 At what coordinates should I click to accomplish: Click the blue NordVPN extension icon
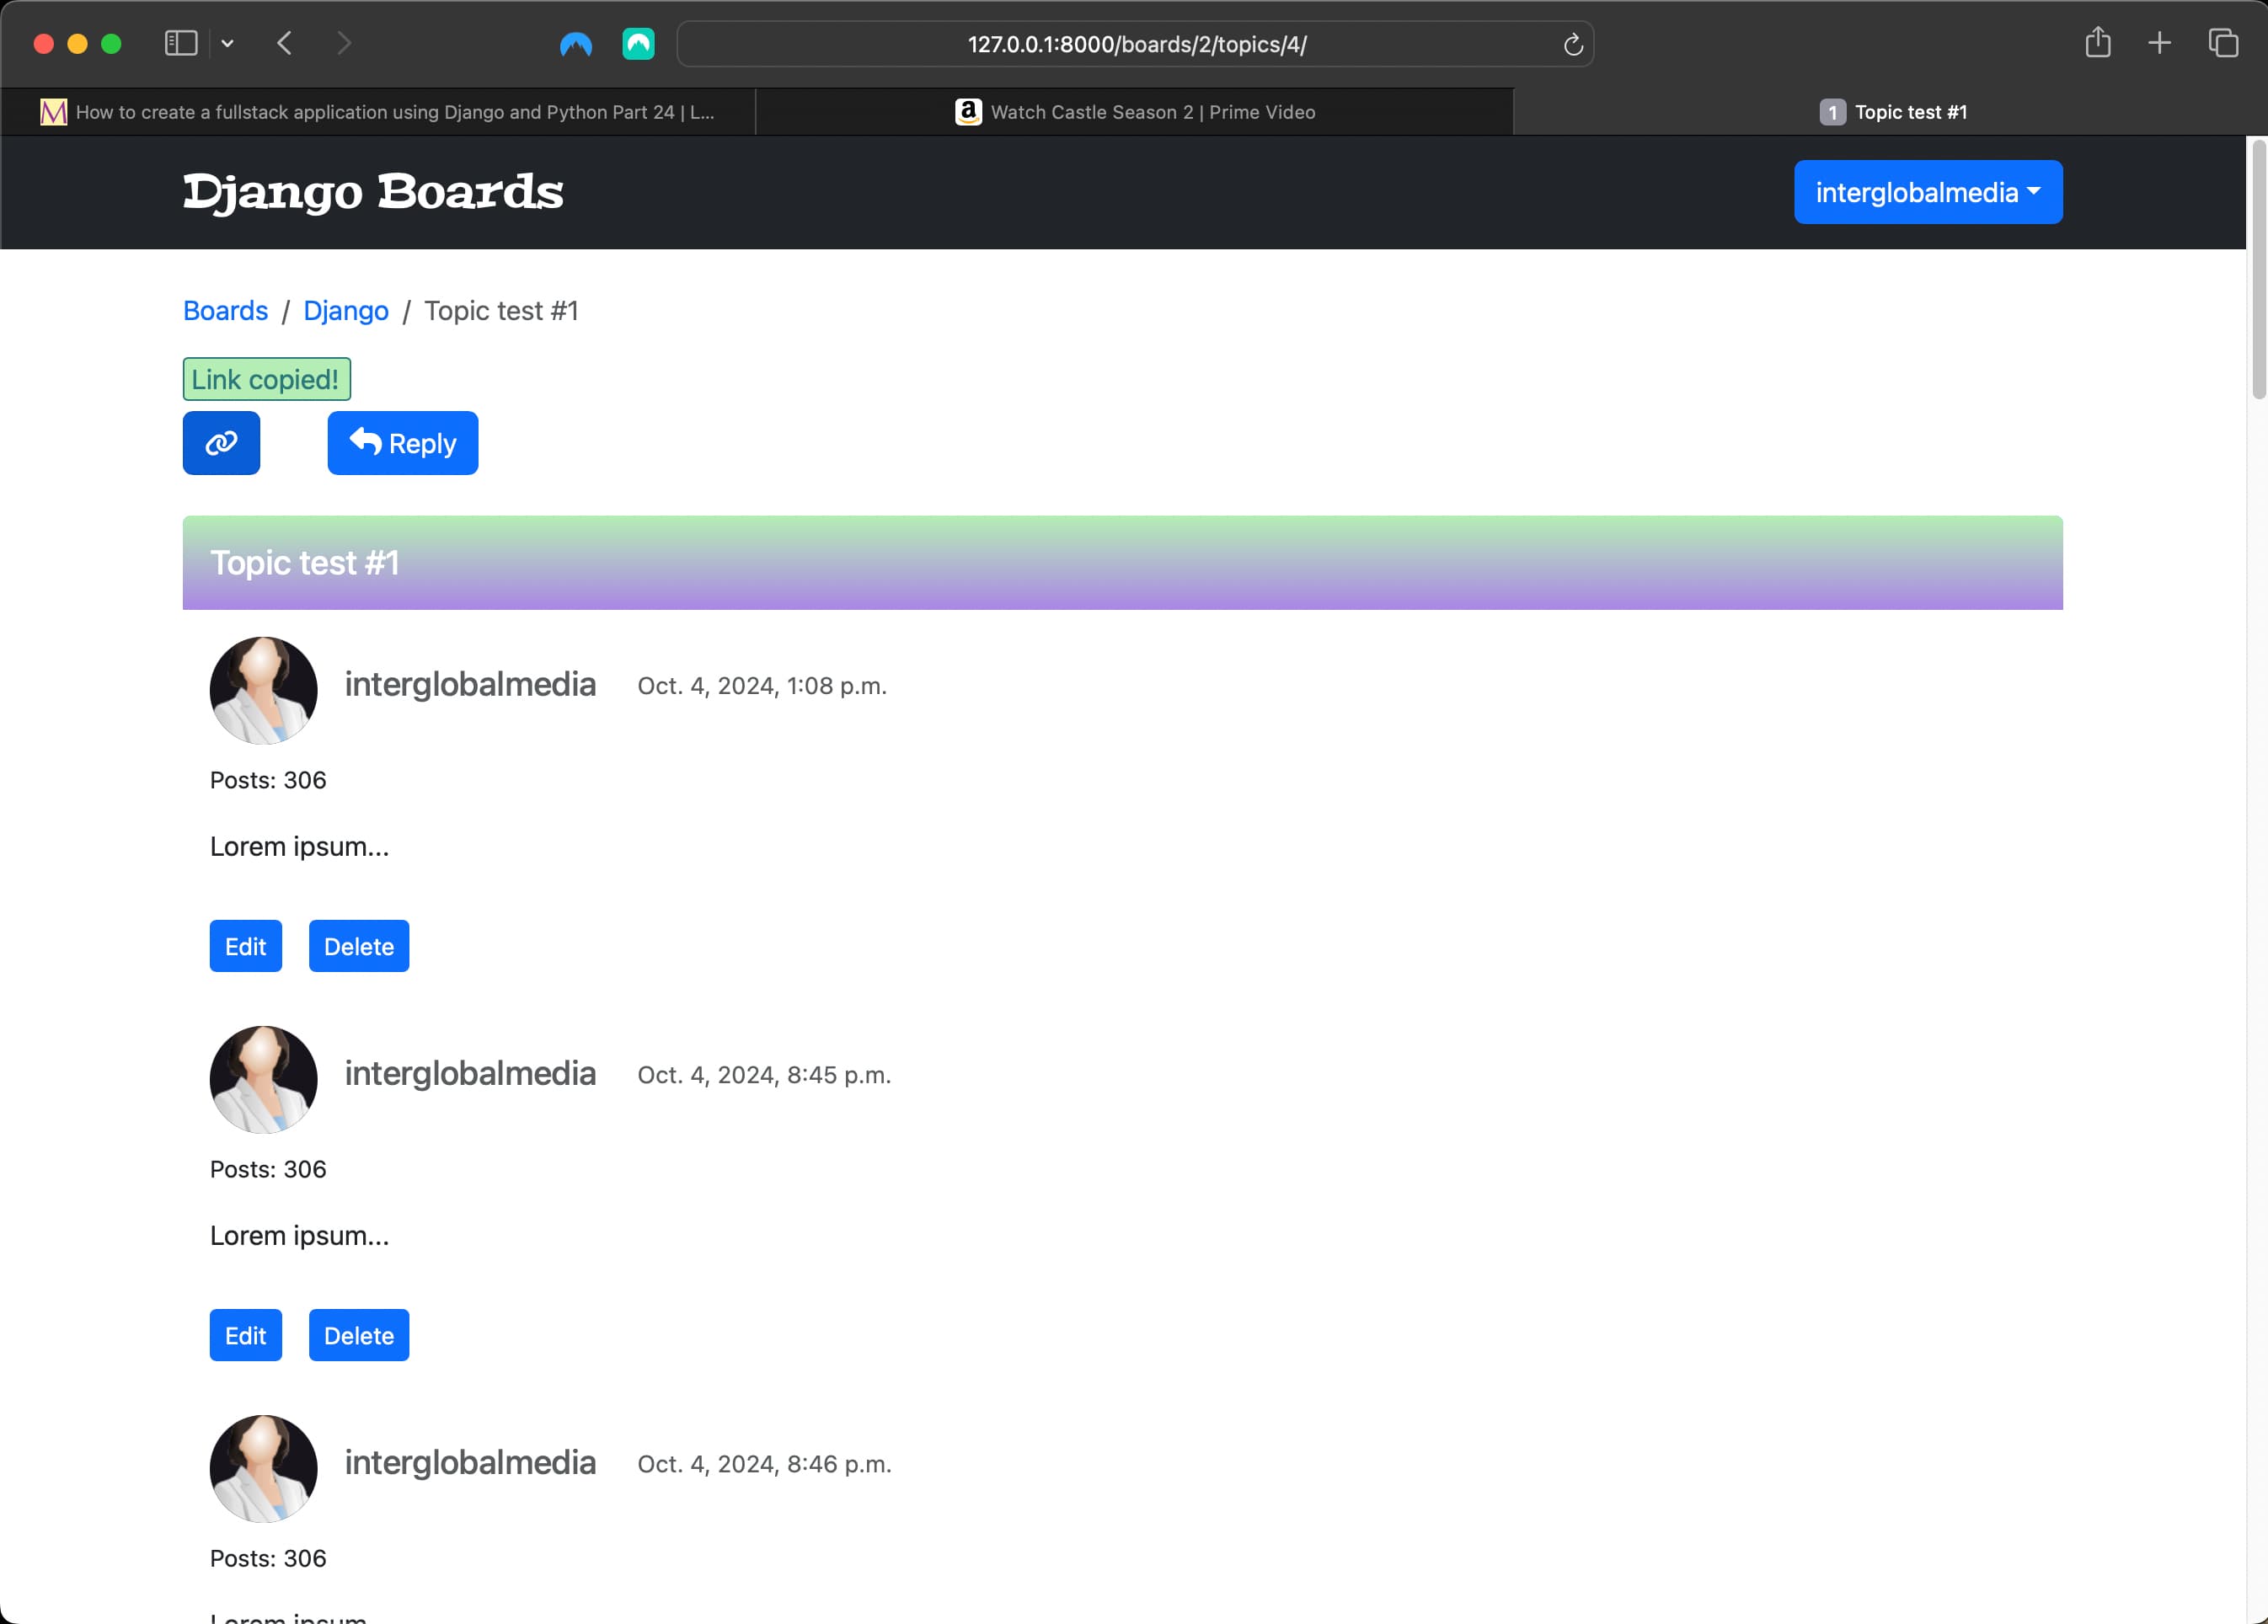click(x=576, y=44)
